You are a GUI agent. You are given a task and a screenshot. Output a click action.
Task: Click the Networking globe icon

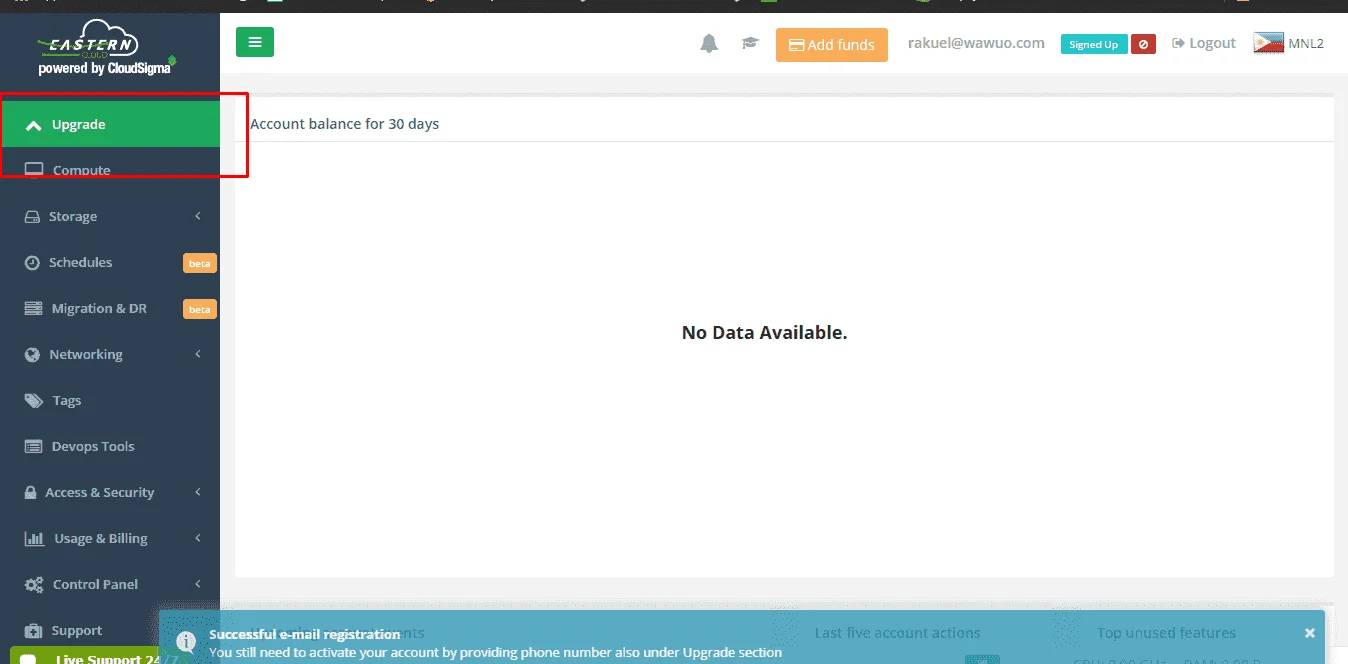pos(32,354)
